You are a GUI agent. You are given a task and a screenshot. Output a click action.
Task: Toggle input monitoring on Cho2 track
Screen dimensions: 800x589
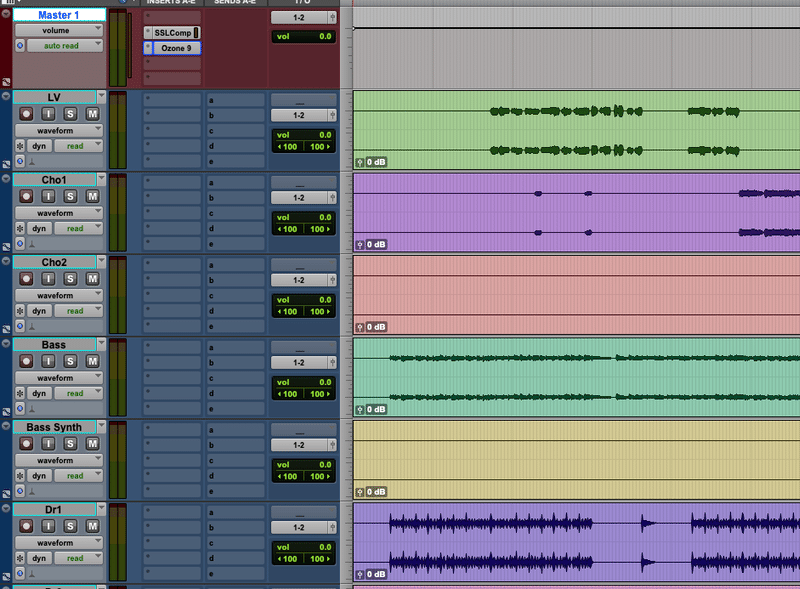coord(48,279)
